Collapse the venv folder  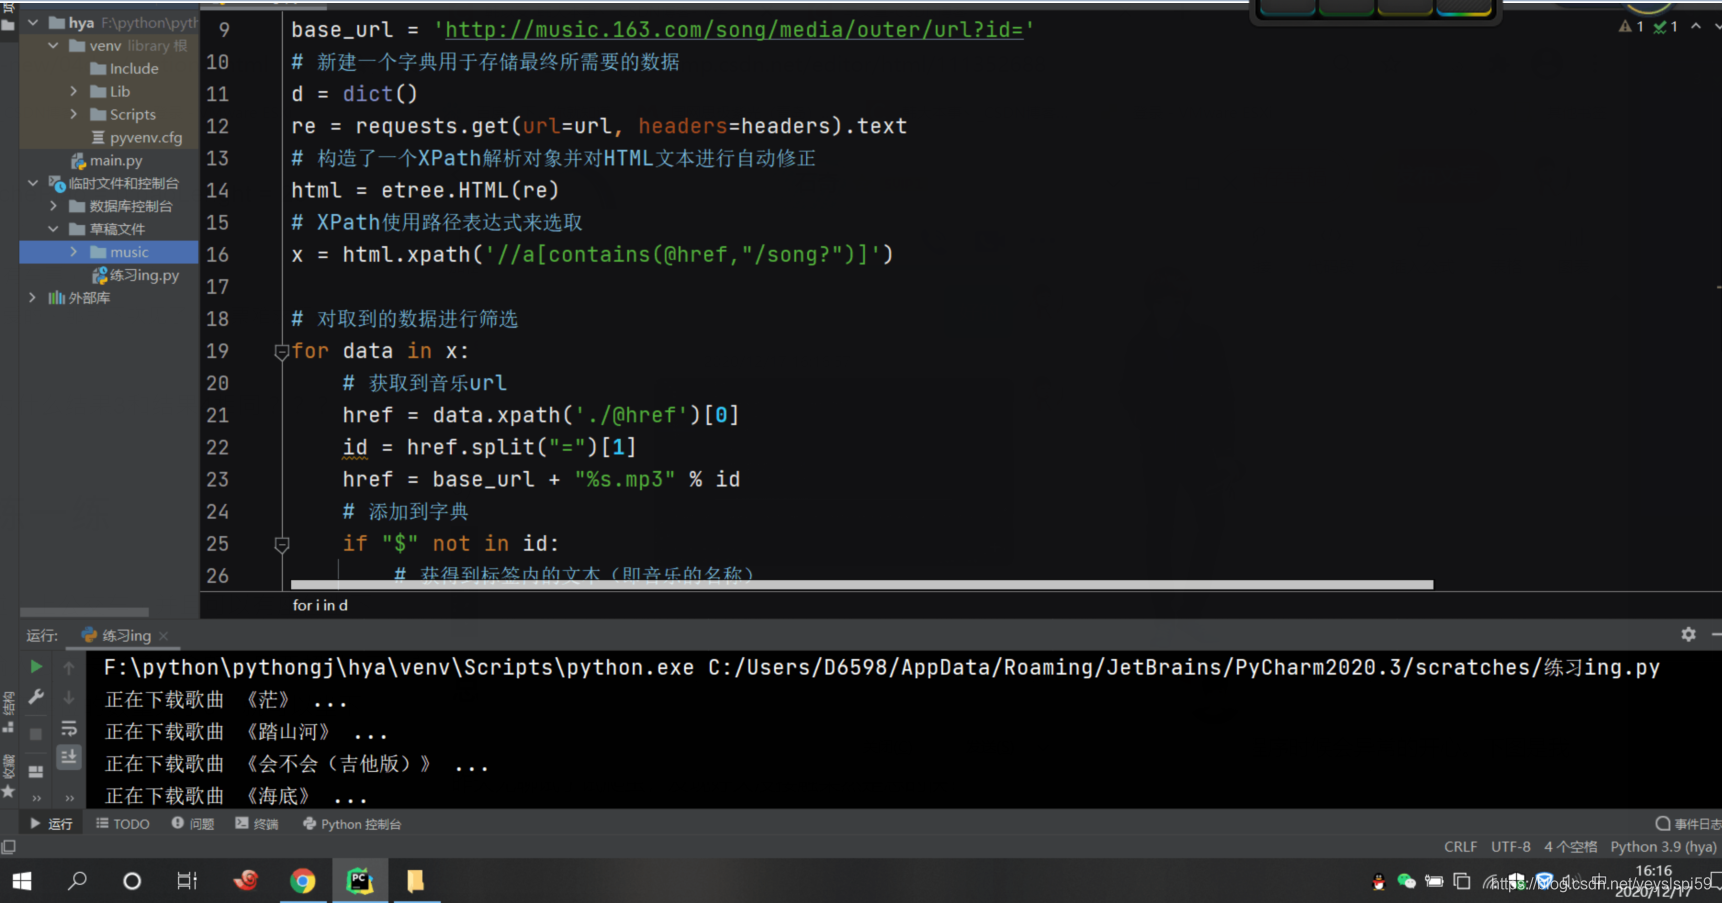click(x=53, y=45)
